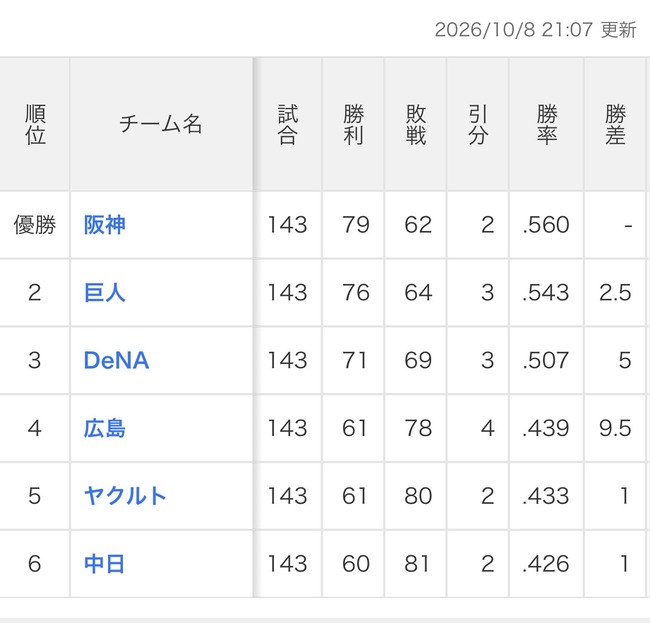Image resolution: width=650 pixels, height=623 pixels.
Task: Click 広島's 78 losses cell
Action: click(416, 428)
